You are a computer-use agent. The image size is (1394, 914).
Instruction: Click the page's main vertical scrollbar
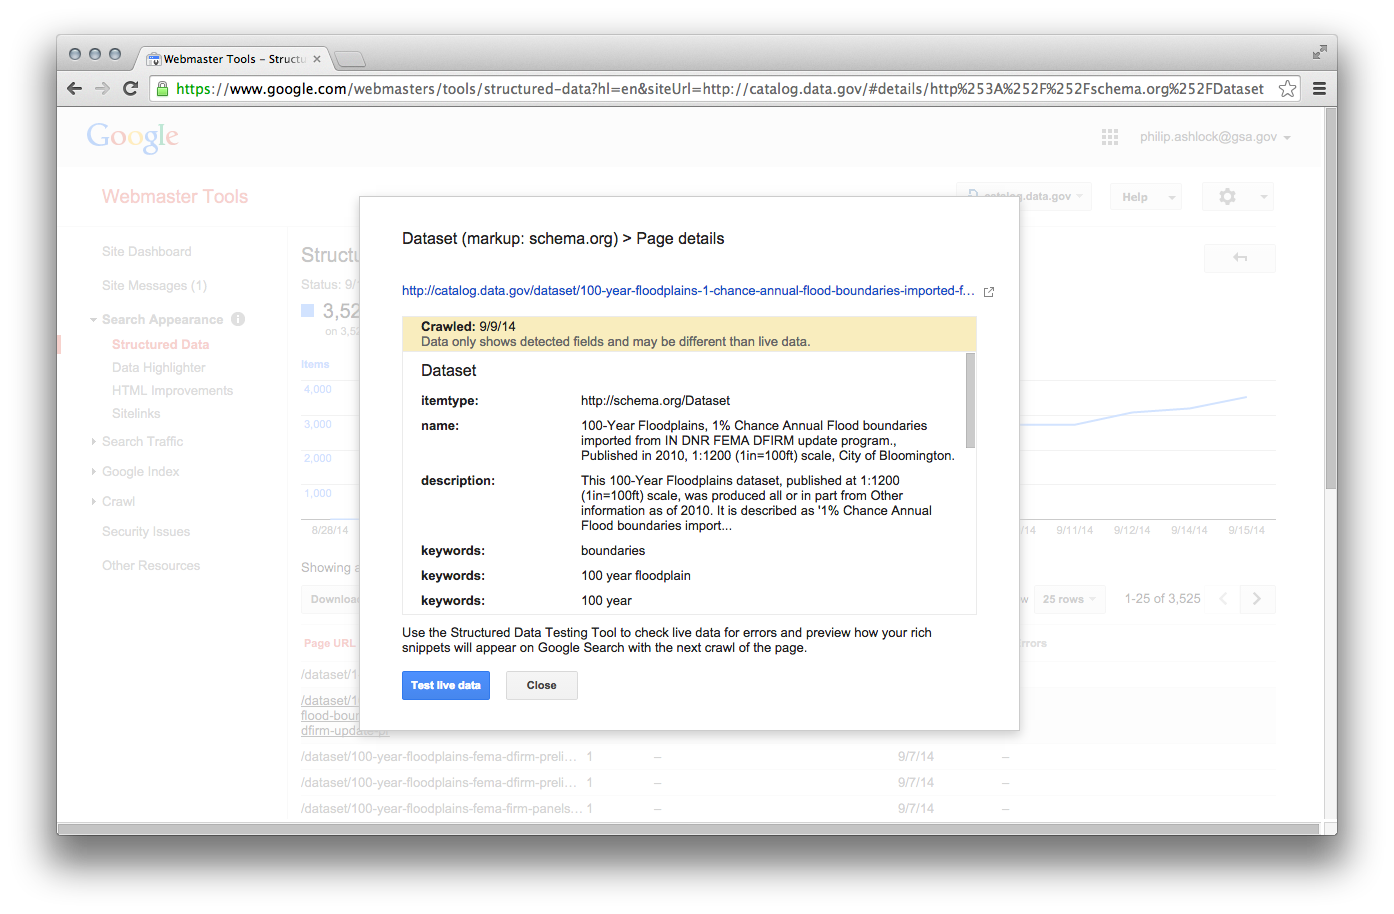point(1330,298)
